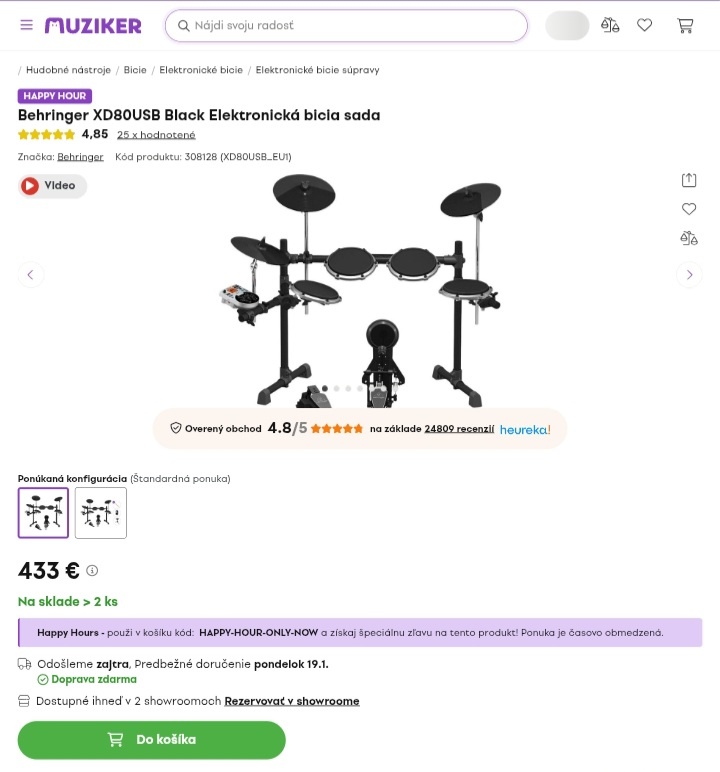Screen dimensions: 720x772
Task: Show price info icon next to 433 €
Action: point(92,570)
